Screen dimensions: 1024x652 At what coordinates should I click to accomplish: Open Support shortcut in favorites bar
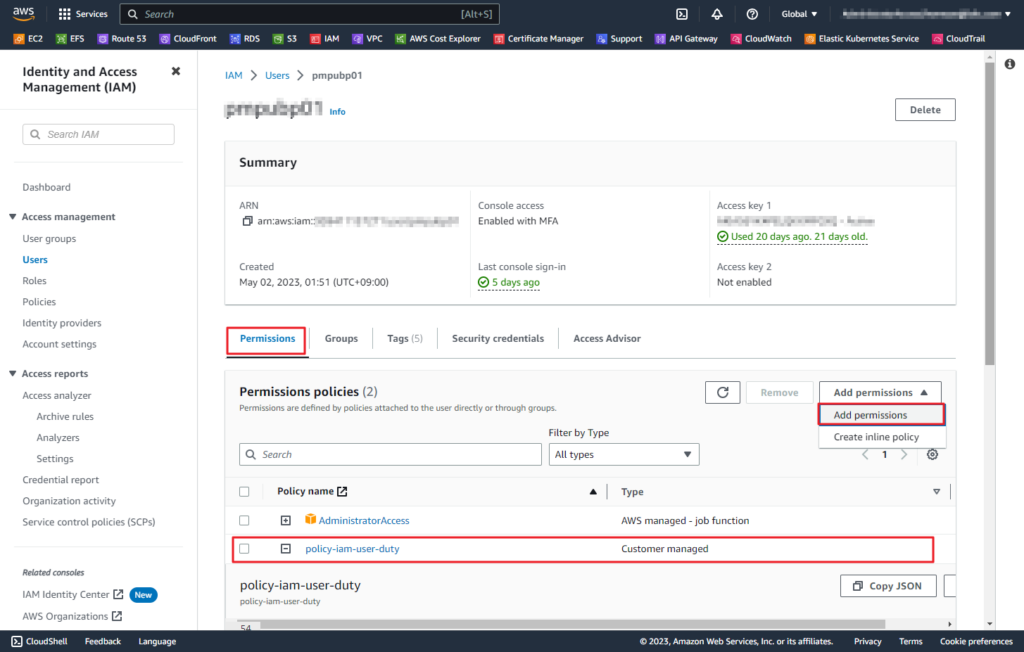tap(619, 39)
